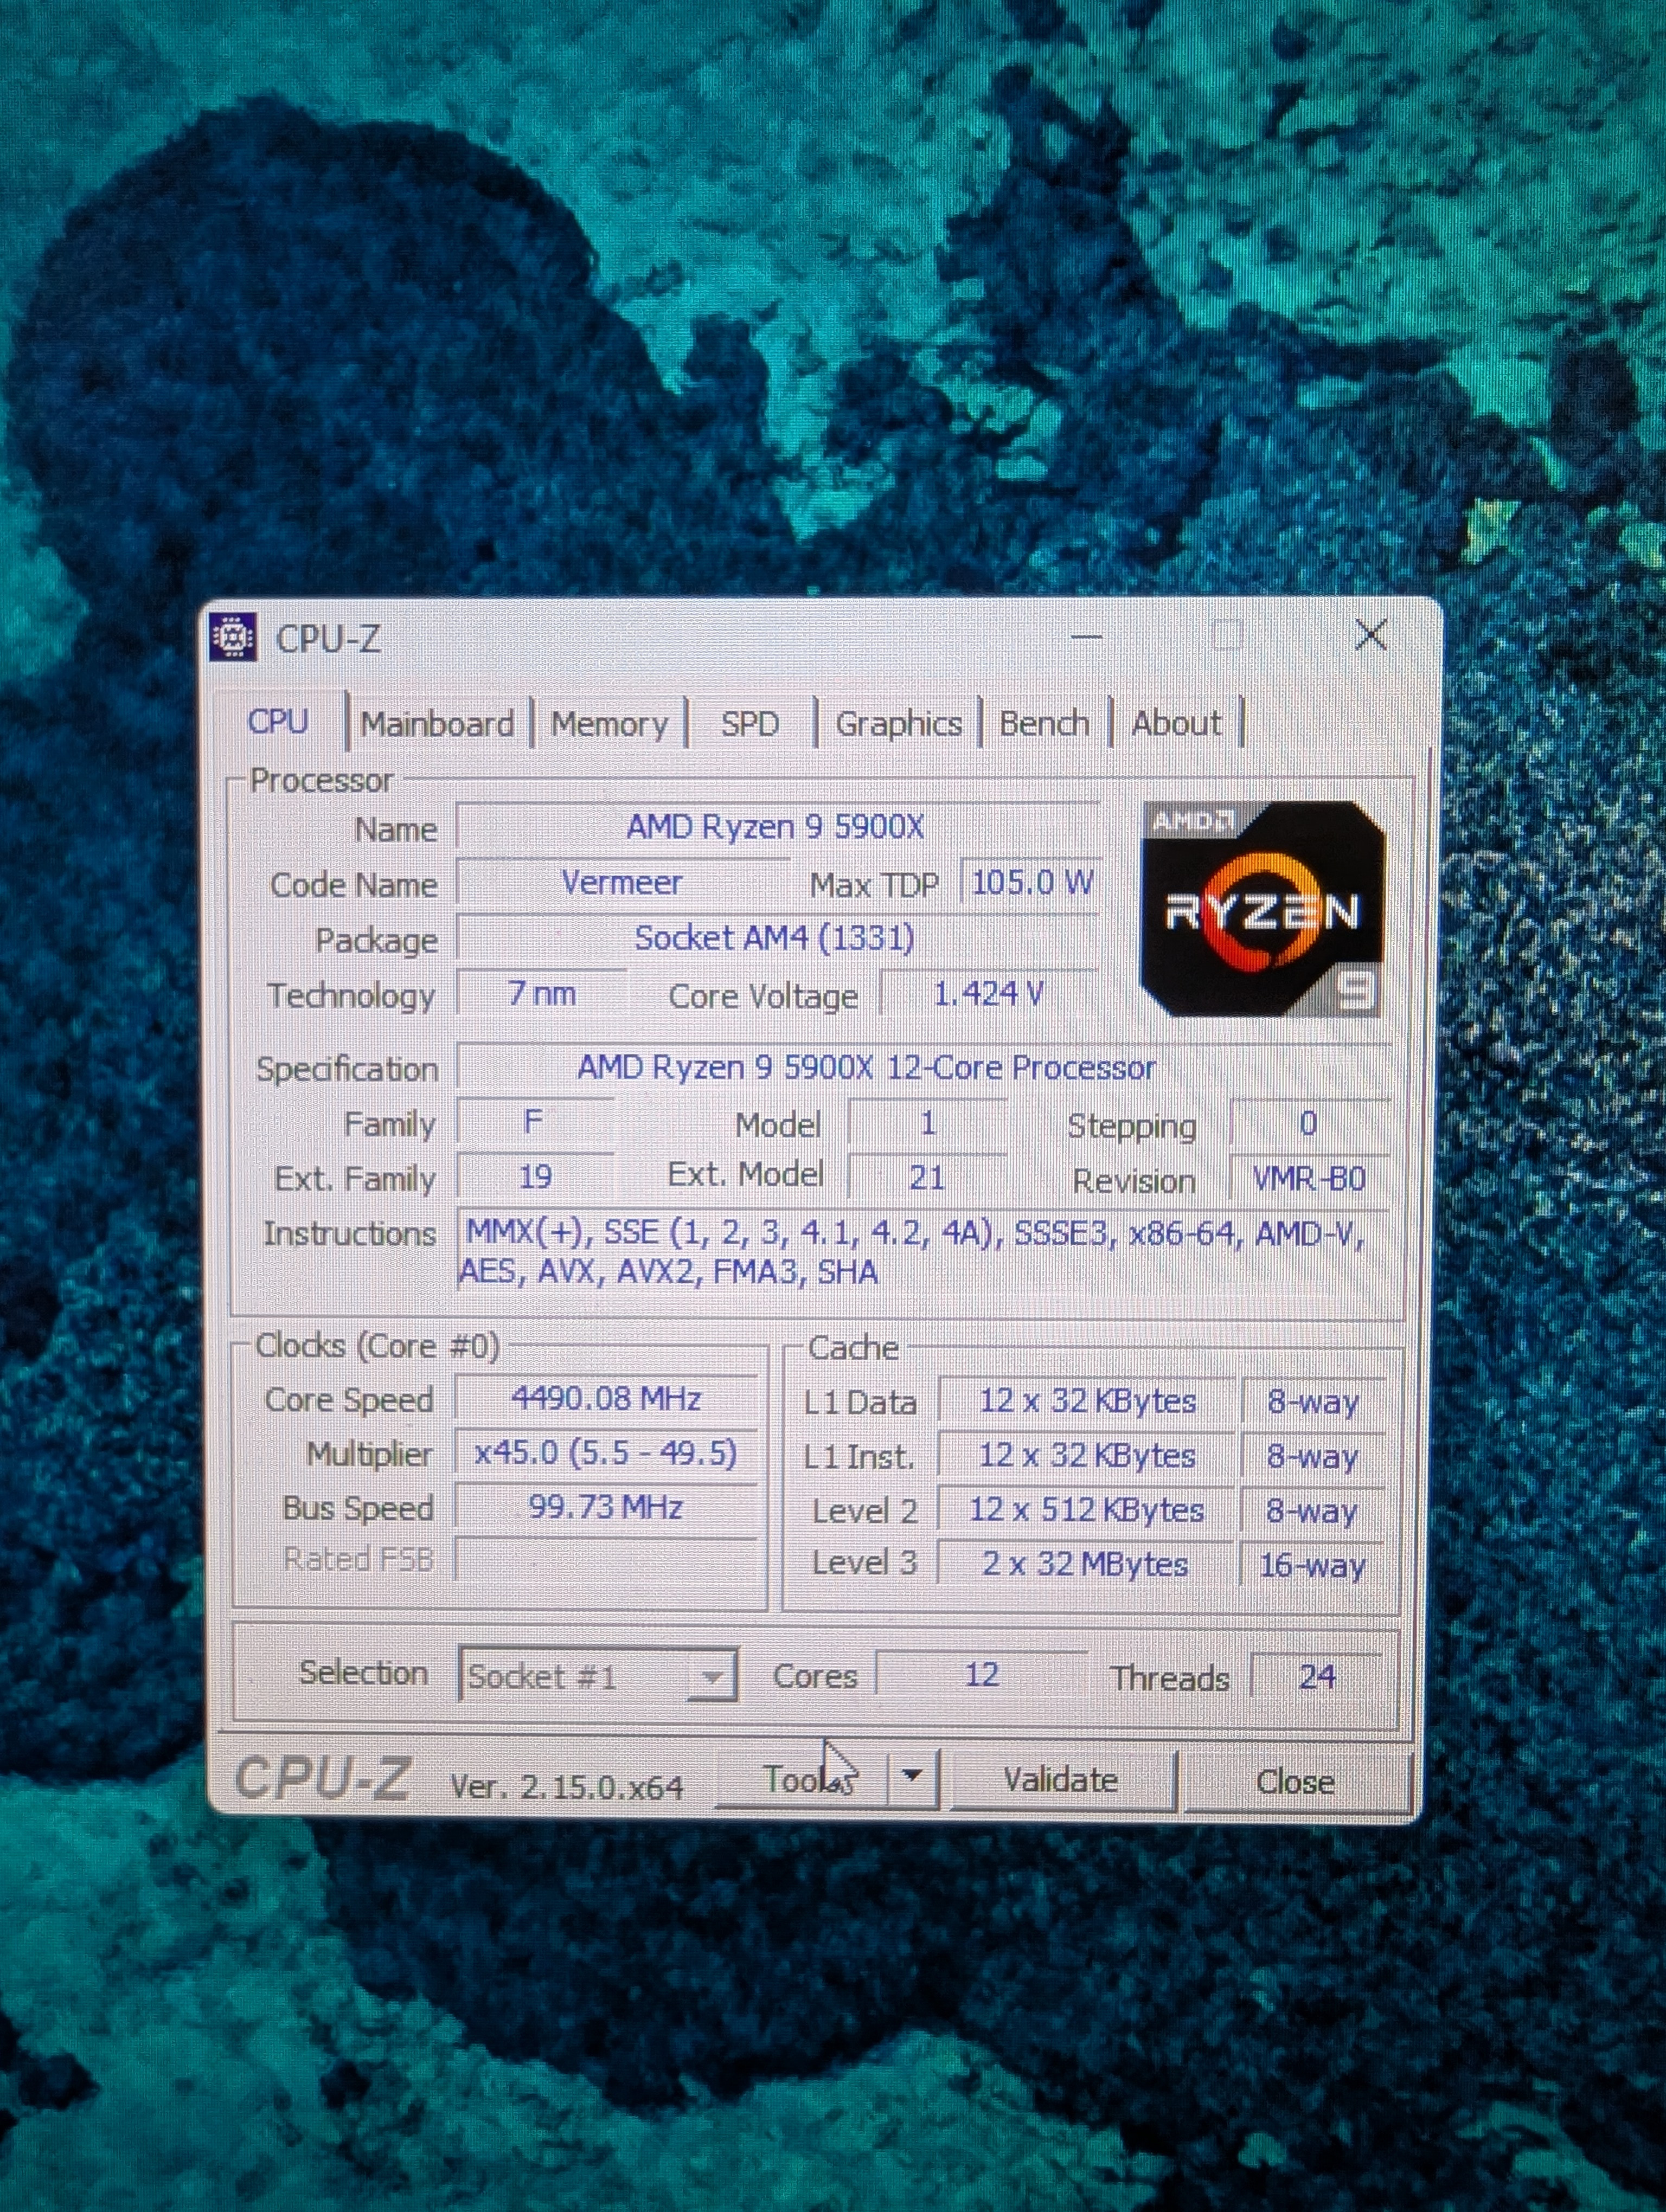Click the Ver. 2.15.0.x64 version text
The width and height of the screenshot is (1666, 2212).
click(566, 1786)
